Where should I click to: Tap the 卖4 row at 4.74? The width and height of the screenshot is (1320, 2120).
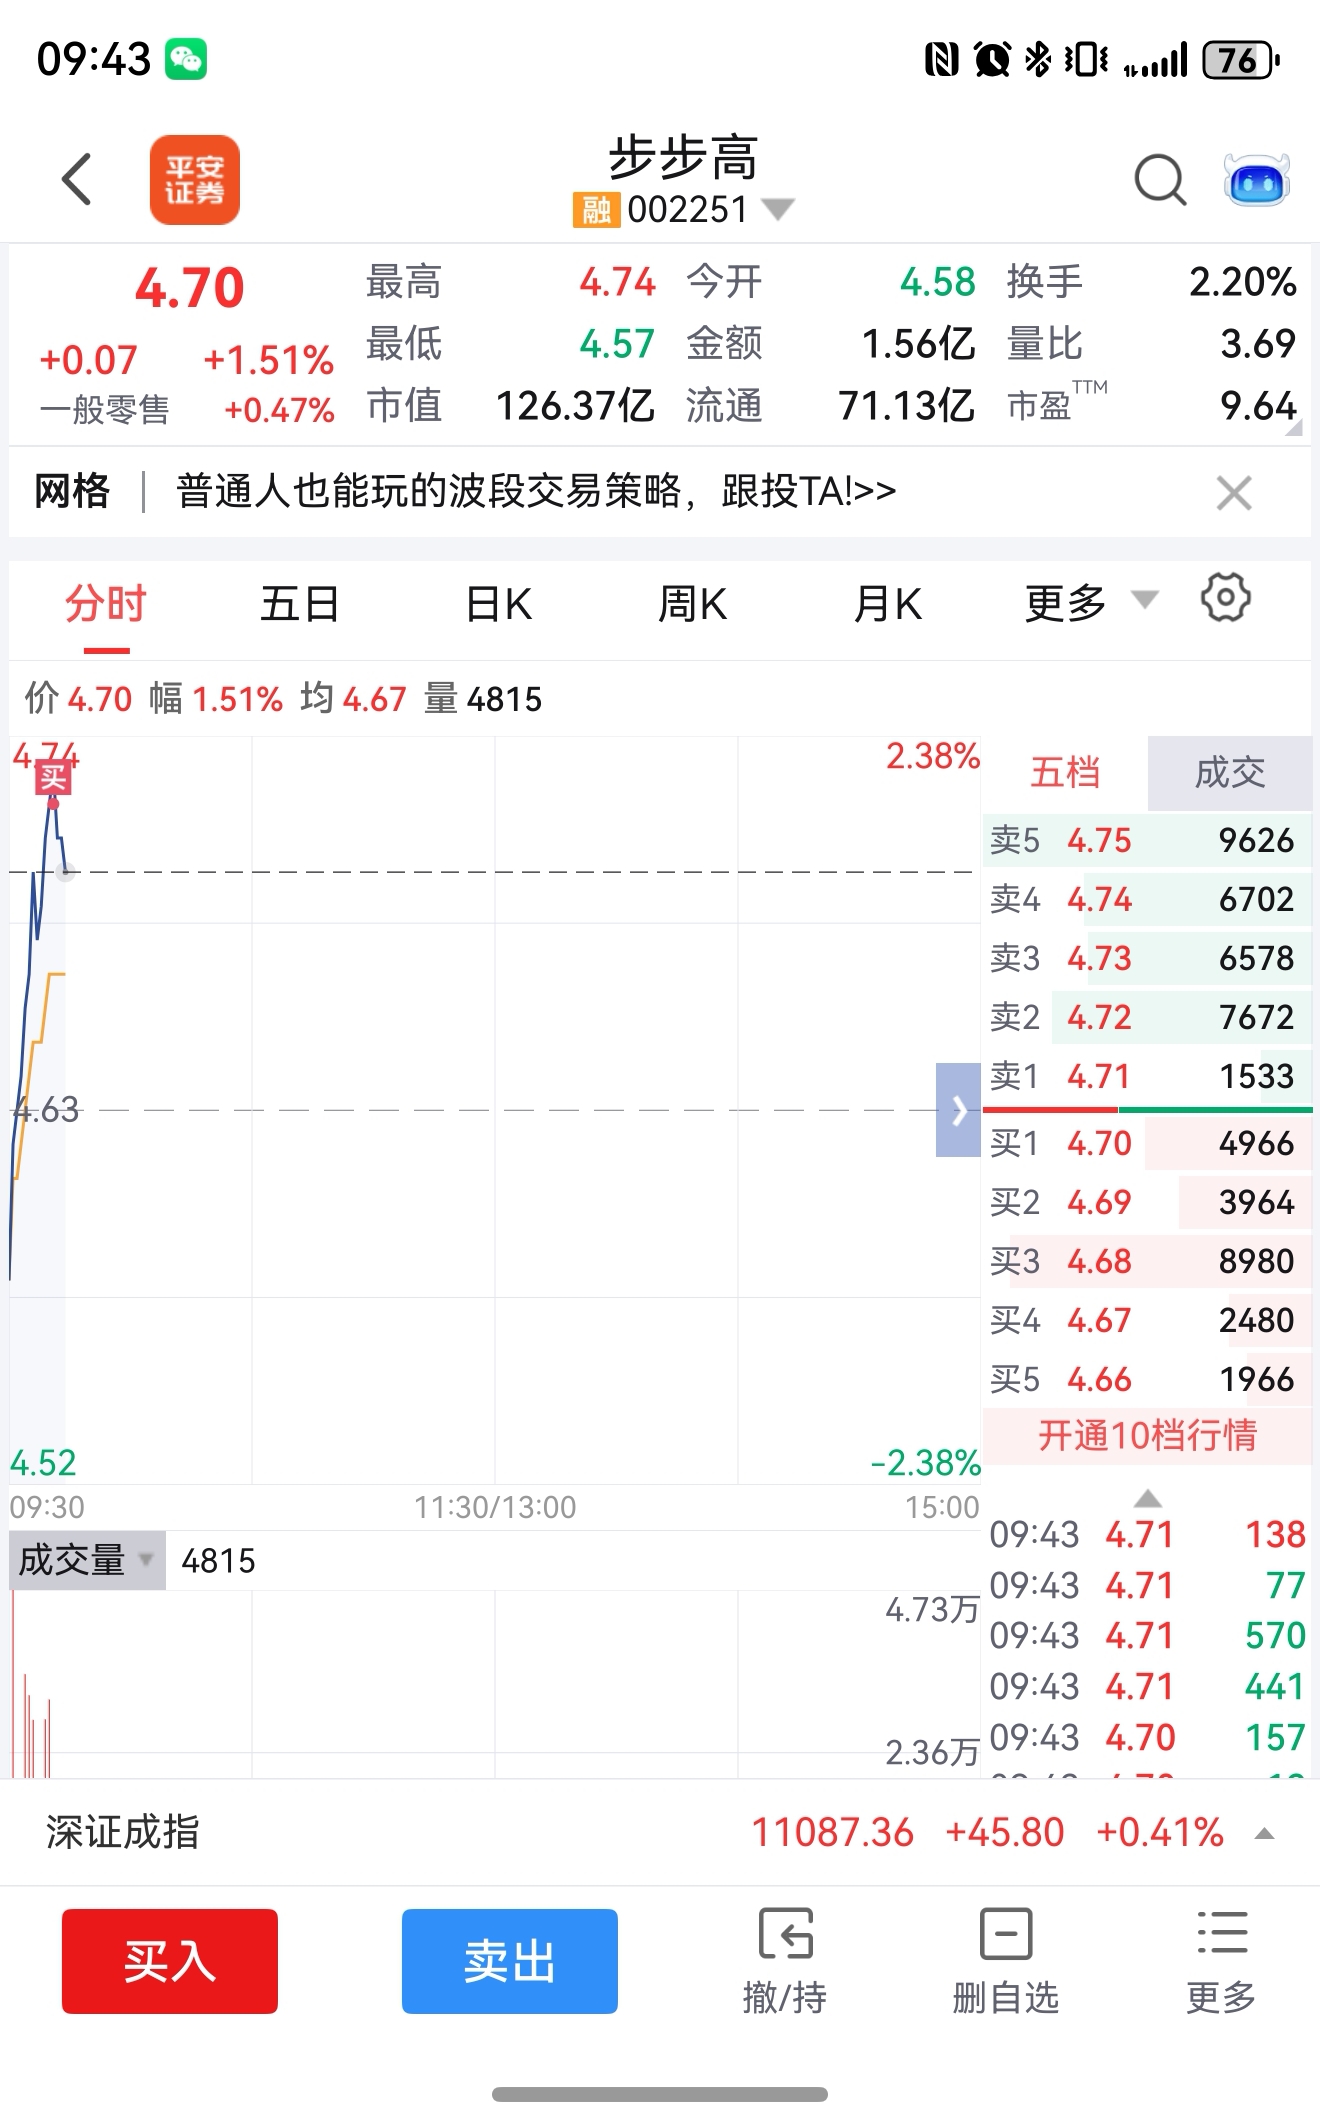pyautogui.click(x=1147, y=899)
